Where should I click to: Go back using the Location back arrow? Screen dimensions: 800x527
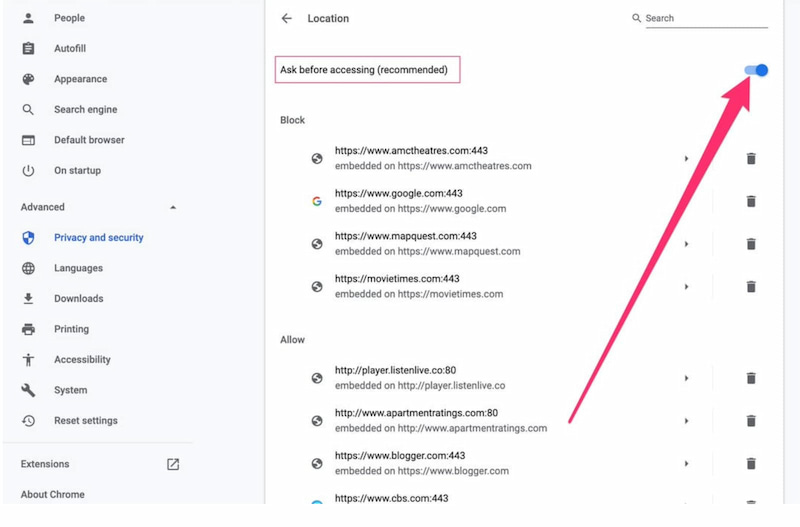287,19
